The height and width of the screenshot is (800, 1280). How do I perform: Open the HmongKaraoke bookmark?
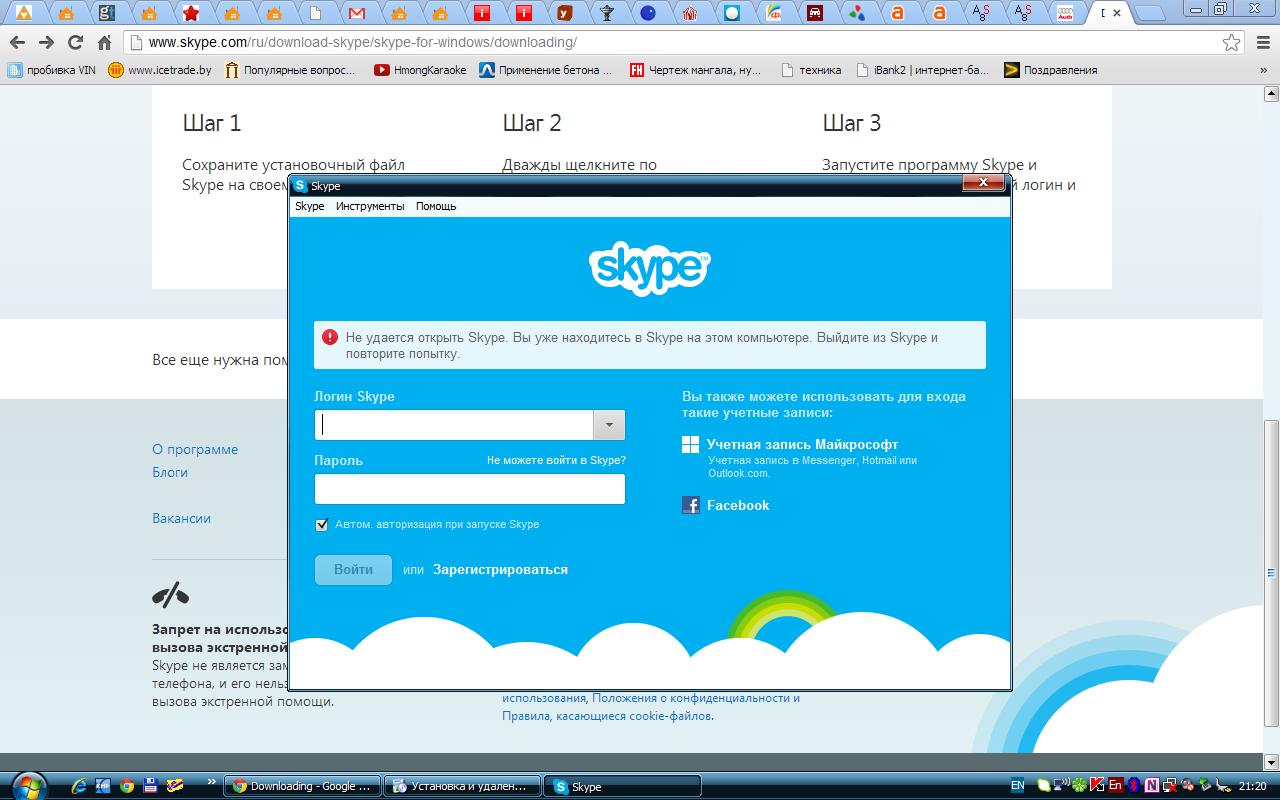(420, 70)
